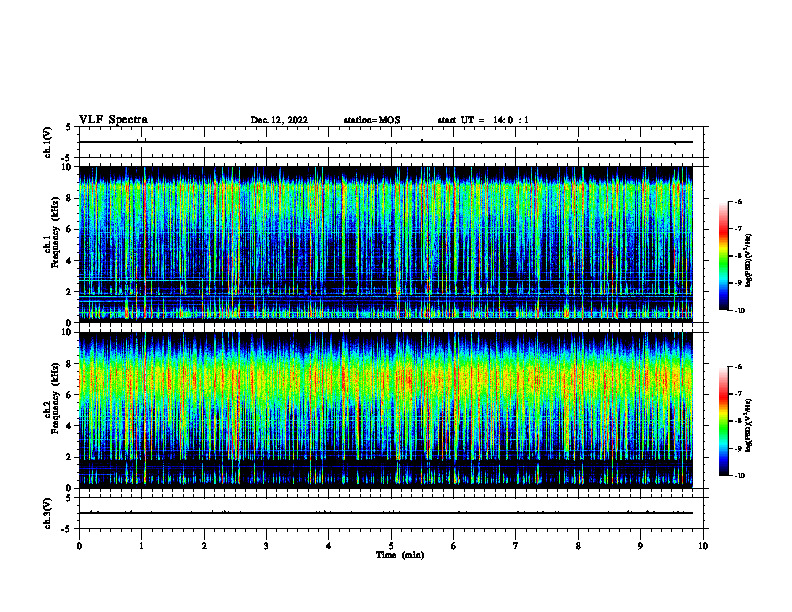Click the ch.1 colorbar tick "-6"
The width and height of the screenshot is (792, 612).
tap(738, 201)
